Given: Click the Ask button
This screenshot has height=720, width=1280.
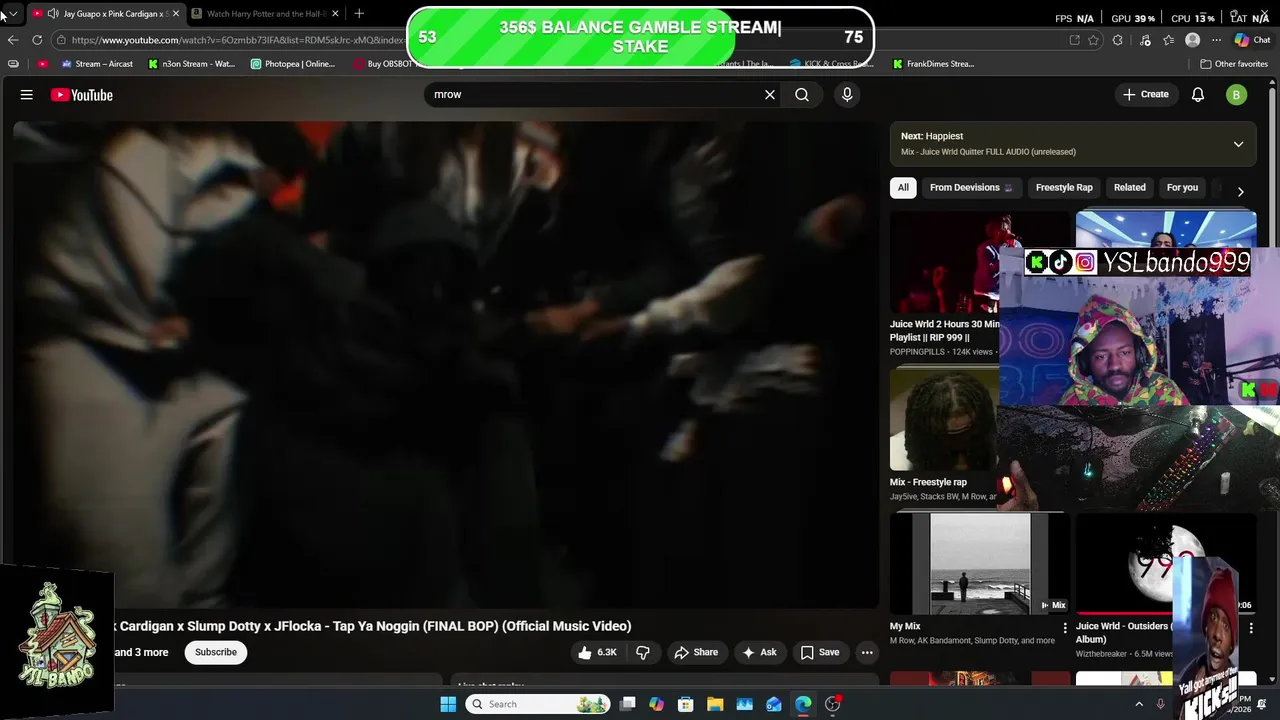Looking at the screenshot, I should click(x=758, y=652).
